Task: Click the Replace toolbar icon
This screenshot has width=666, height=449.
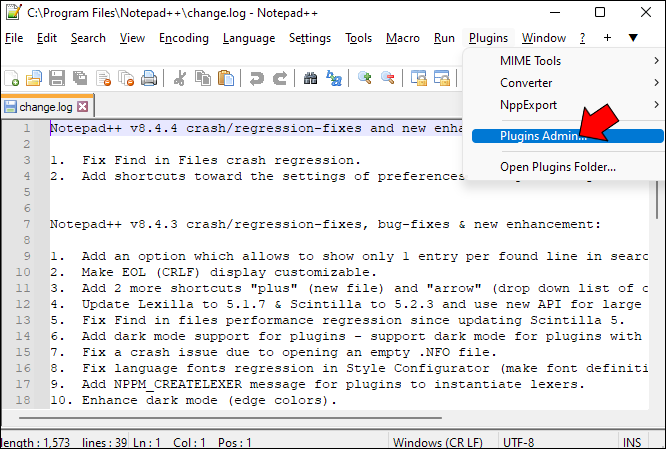Action: [334, 78]
